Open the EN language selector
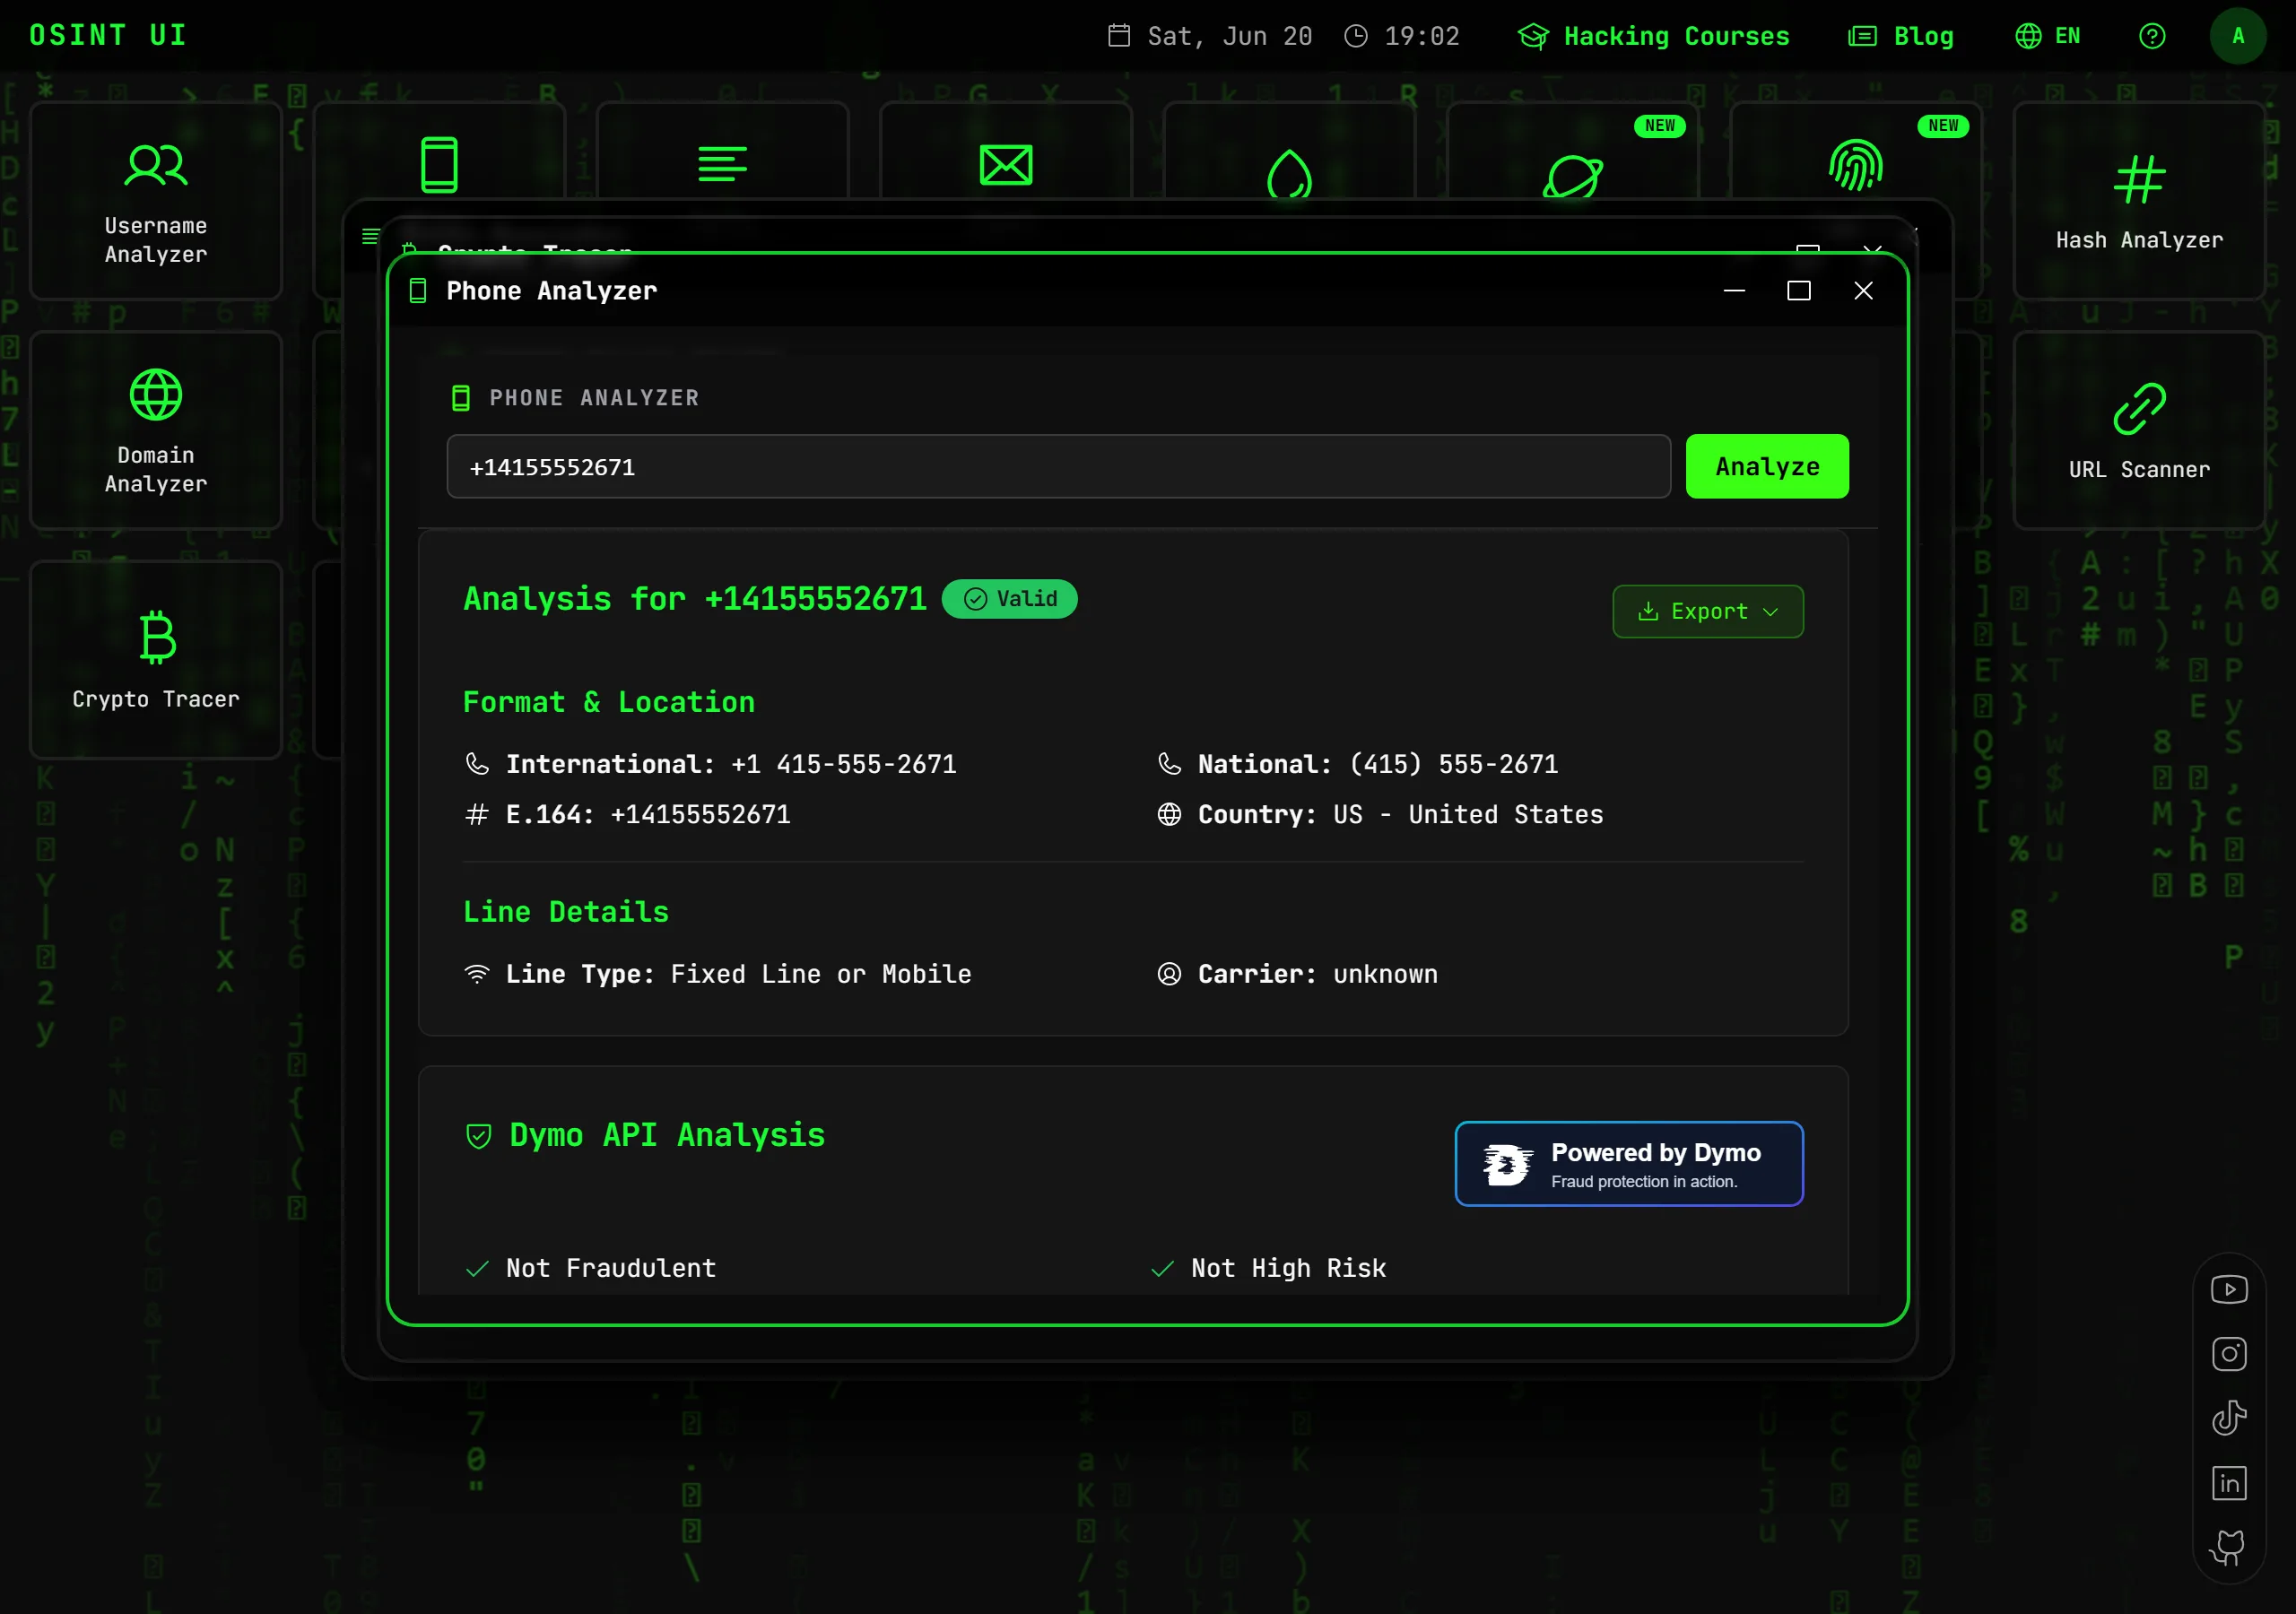Image resolution: width=2296 pixels, height=1614 pixels. (x=2047, y=36)
